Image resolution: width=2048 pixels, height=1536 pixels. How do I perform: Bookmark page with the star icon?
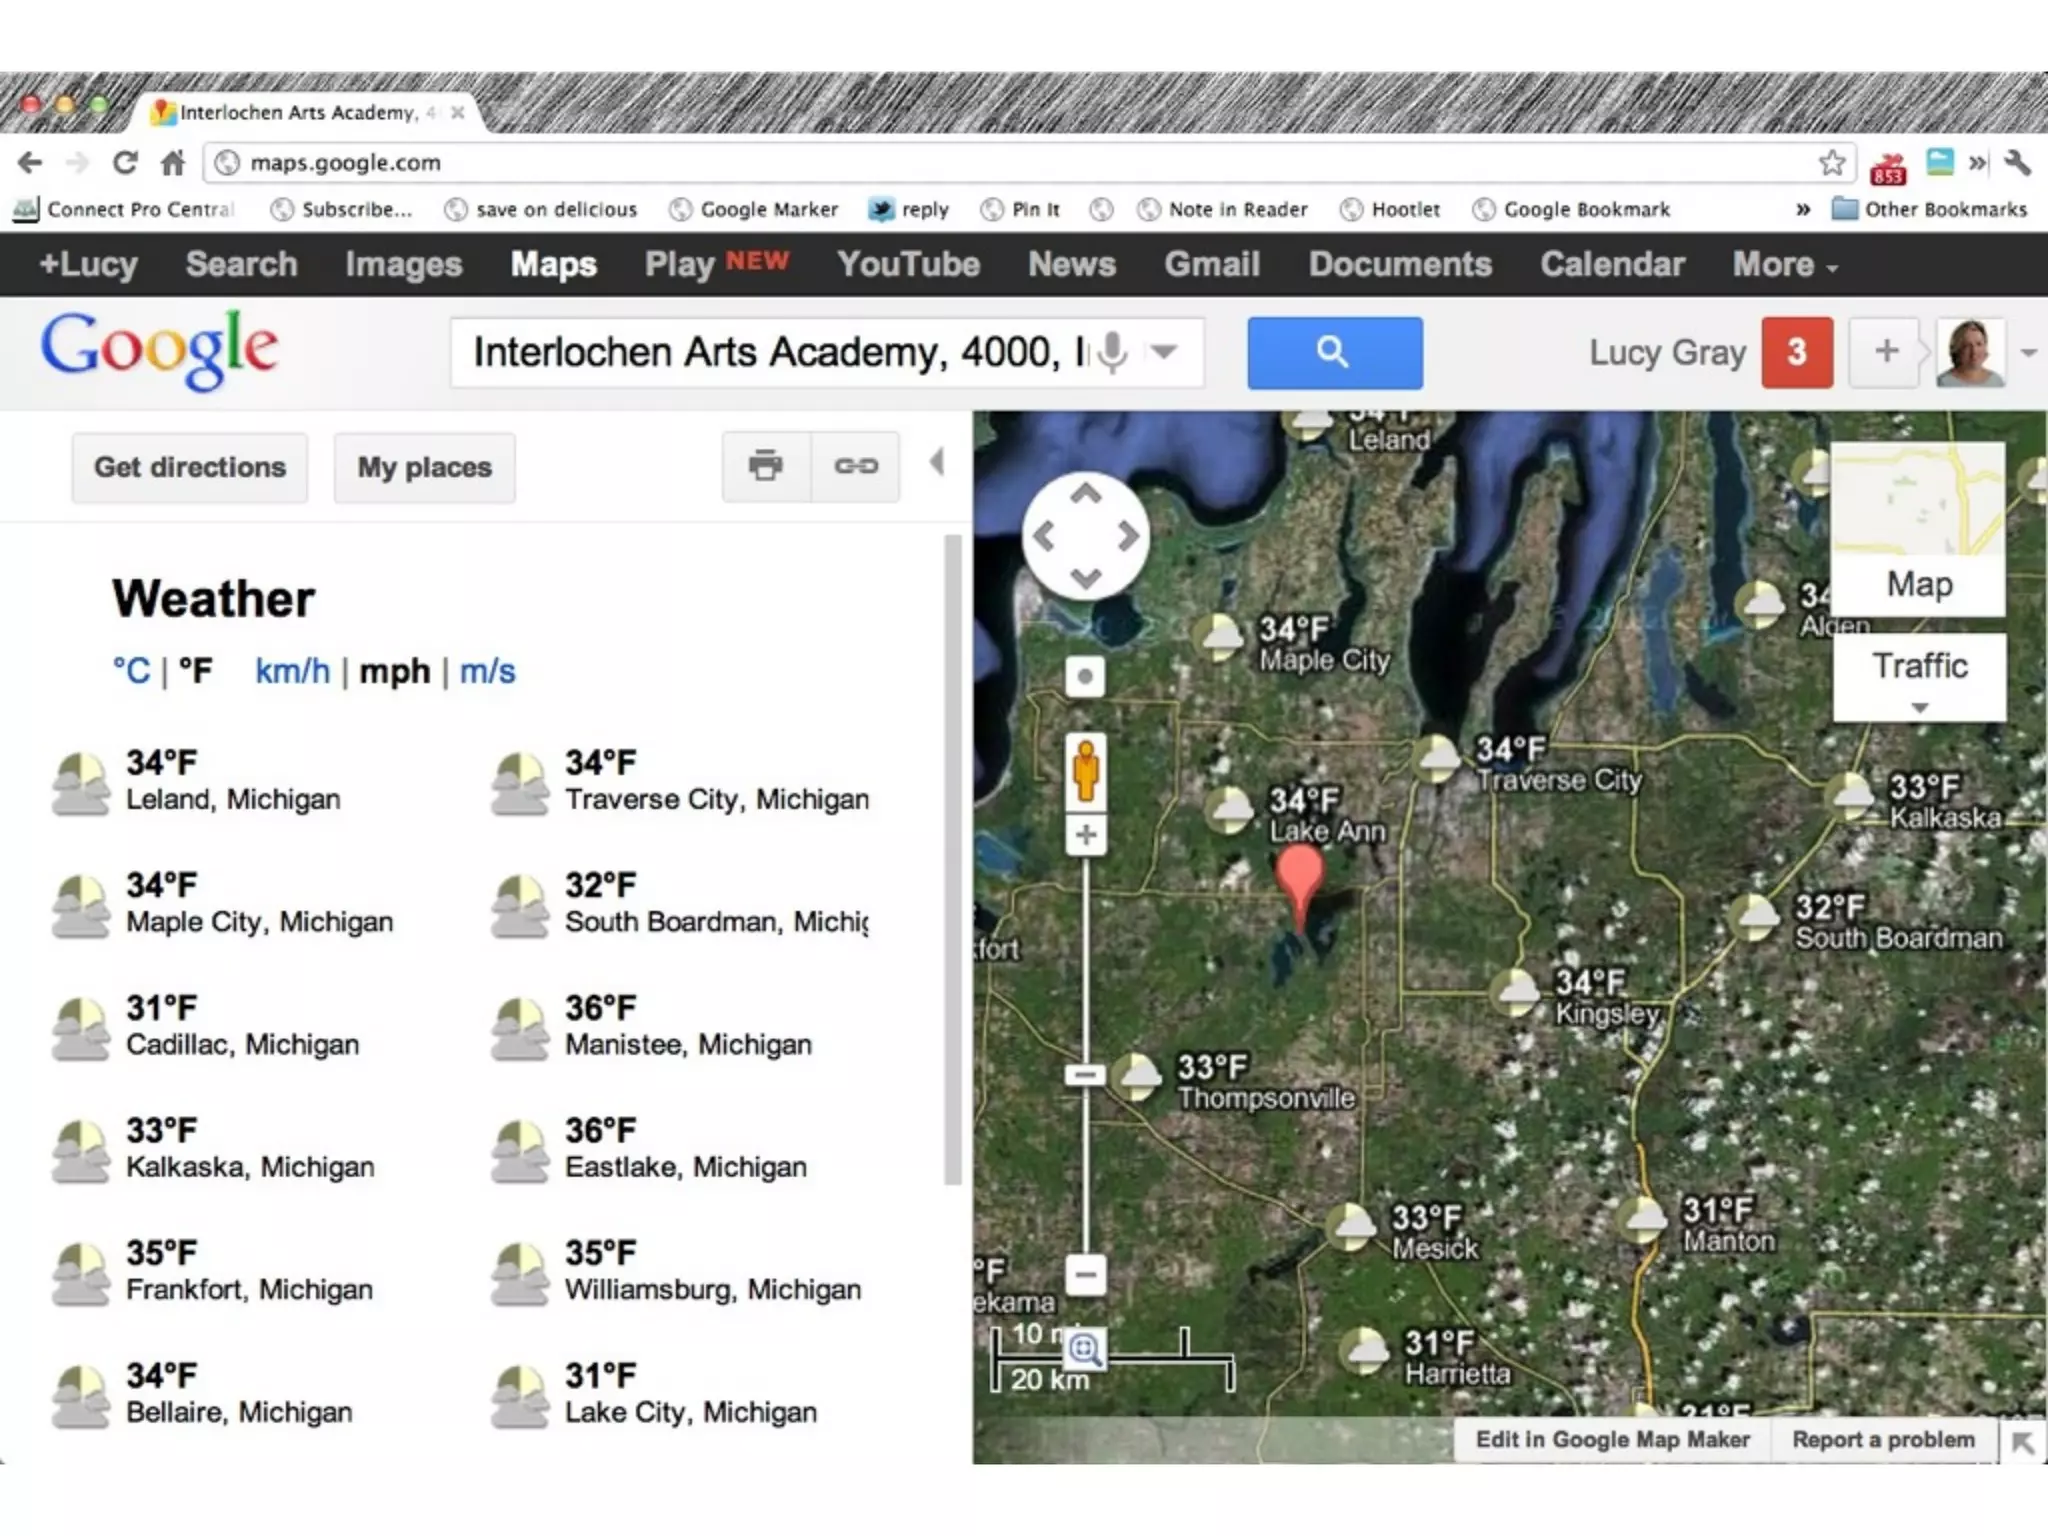click(x=1832, y=162)
